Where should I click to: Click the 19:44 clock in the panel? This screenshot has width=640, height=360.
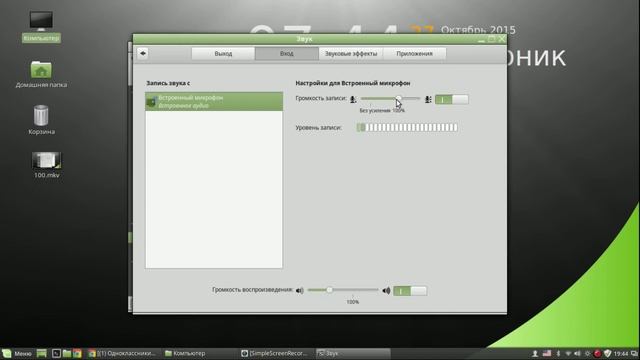(x=621, y=353)
